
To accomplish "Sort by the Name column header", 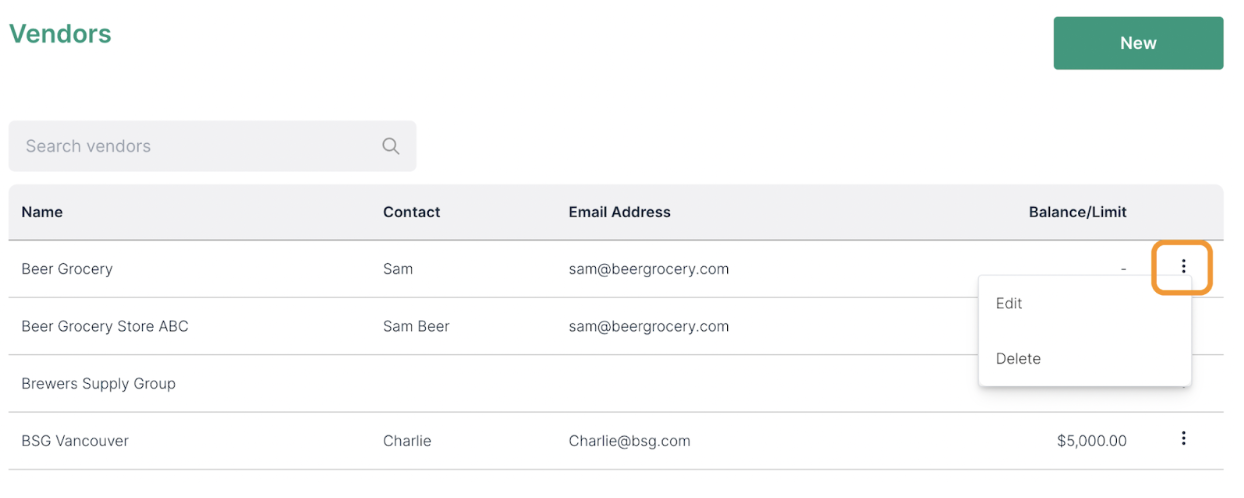I will [42, 212].
